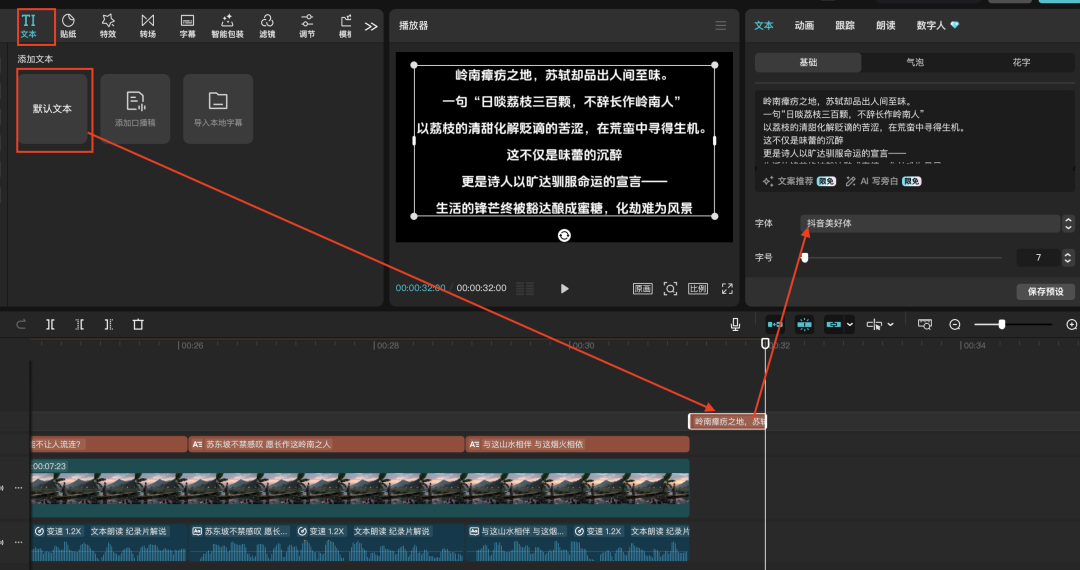The image size is (1080, 570).
Task: Open the 滤镜 filters panel
Action: coord(267,26)
